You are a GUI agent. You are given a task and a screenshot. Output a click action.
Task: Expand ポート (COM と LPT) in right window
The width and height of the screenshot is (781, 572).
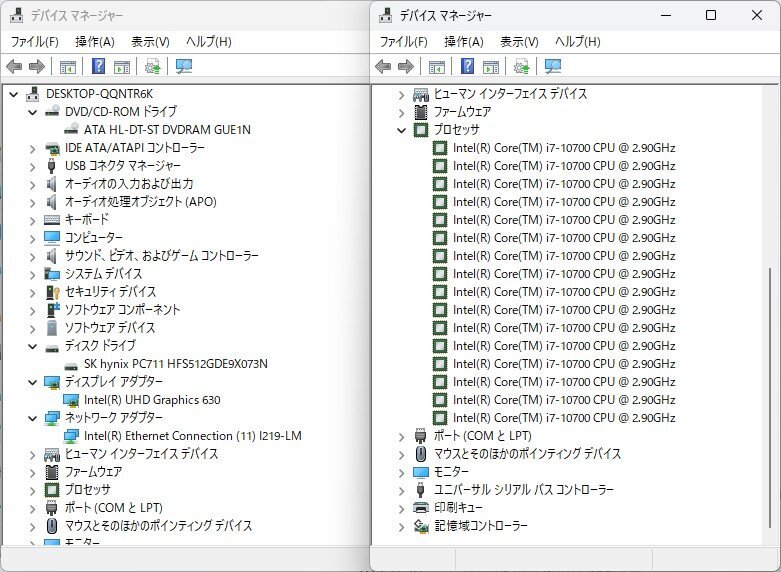pos(401,437)
